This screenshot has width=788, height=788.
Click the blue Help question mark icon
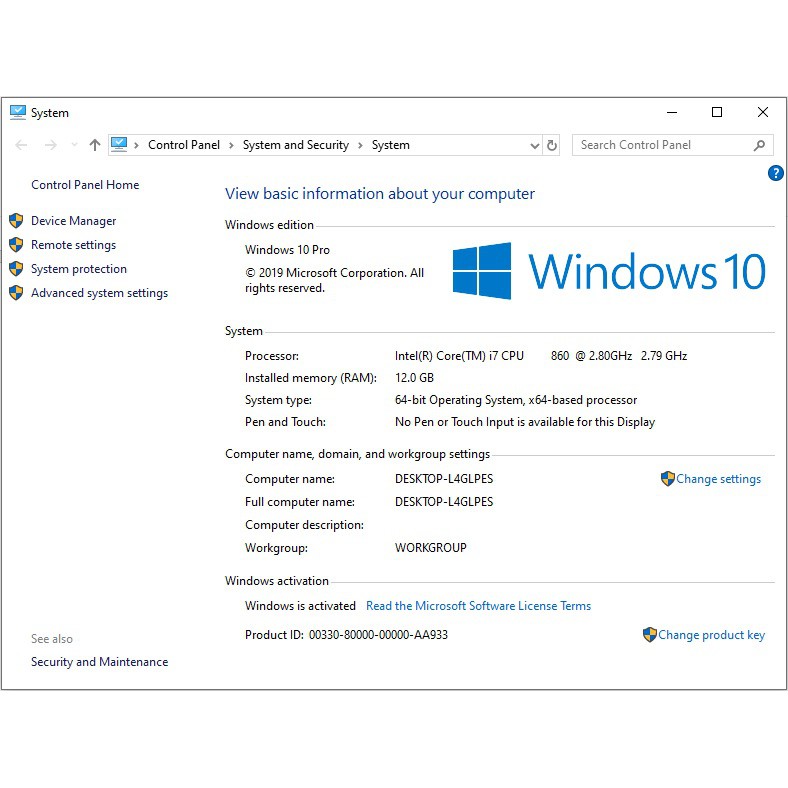[775, 173]
